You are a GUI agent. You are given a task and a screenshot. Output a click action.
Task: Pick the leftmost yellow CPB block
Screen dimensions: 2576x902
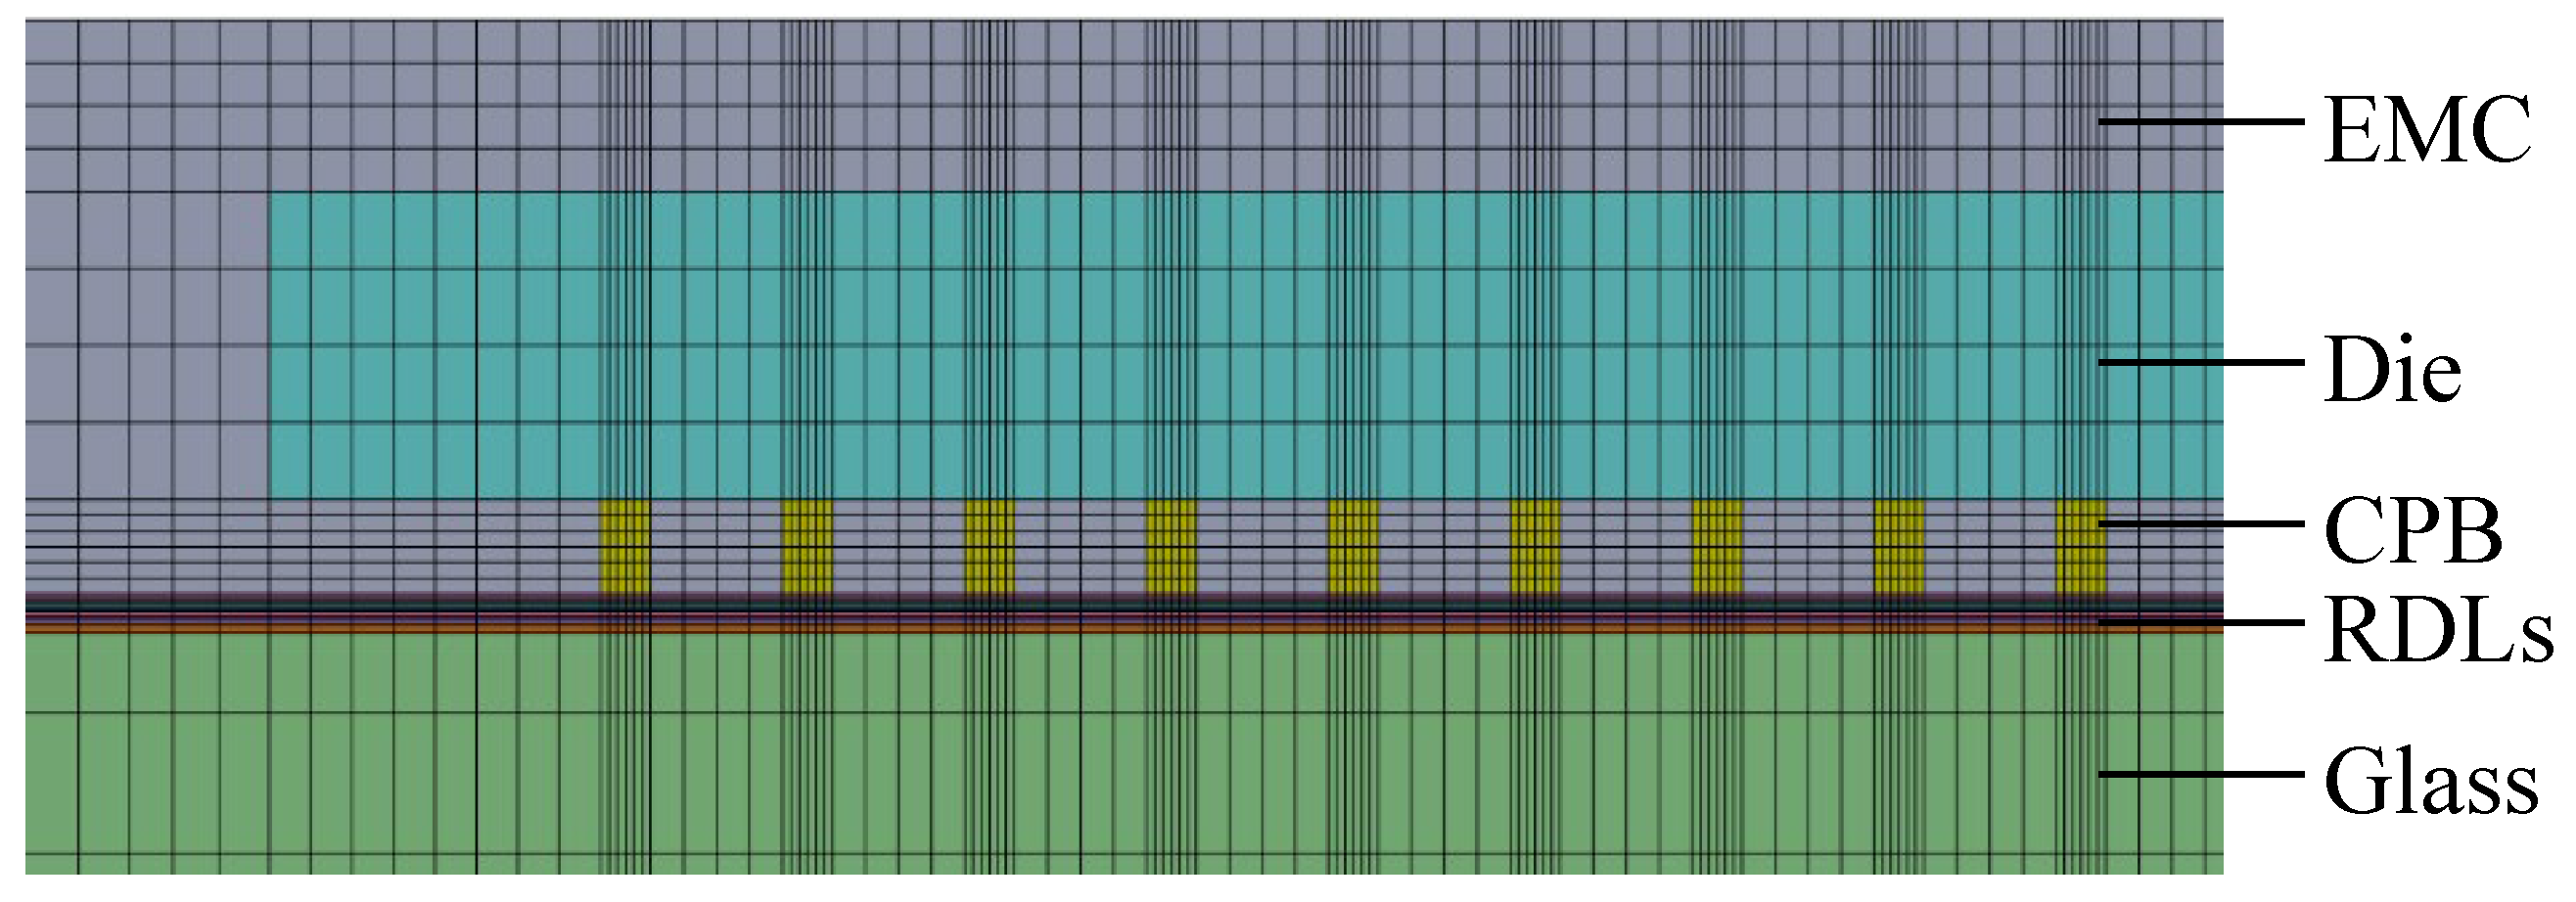(625, 547)
